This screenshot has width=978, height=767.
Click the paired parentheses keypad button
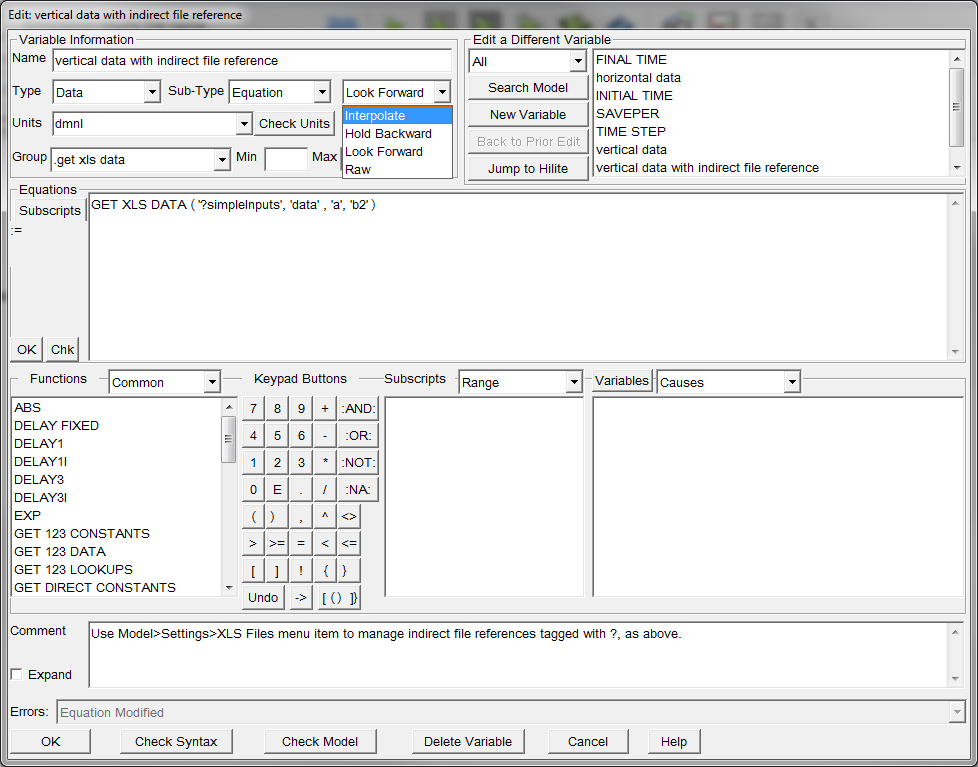point(339,597)
